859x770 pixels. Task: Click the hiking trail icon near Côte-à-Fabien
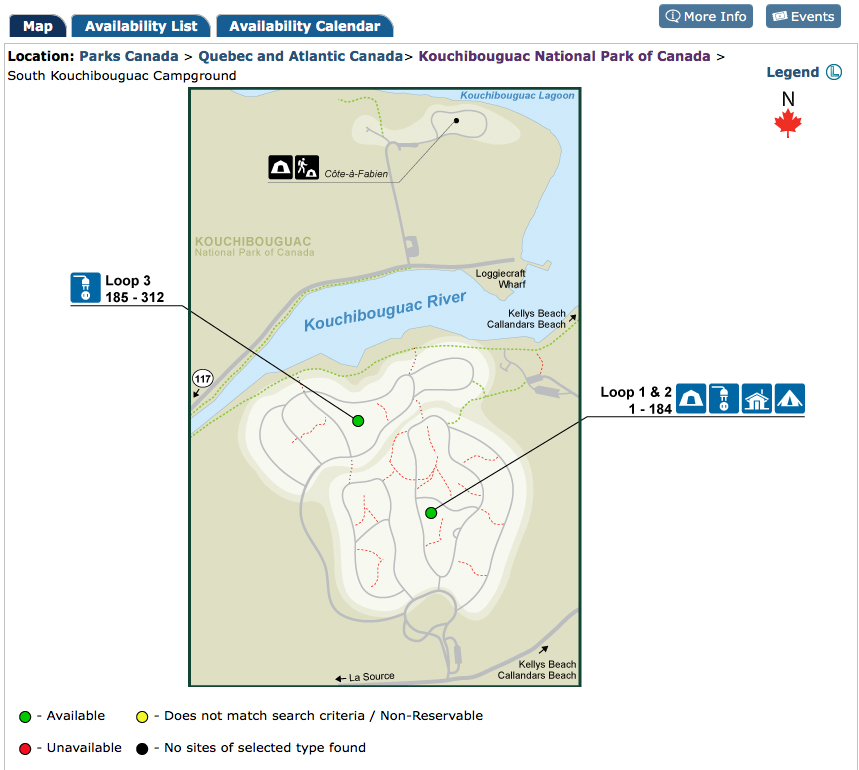[x=307, y=166]
